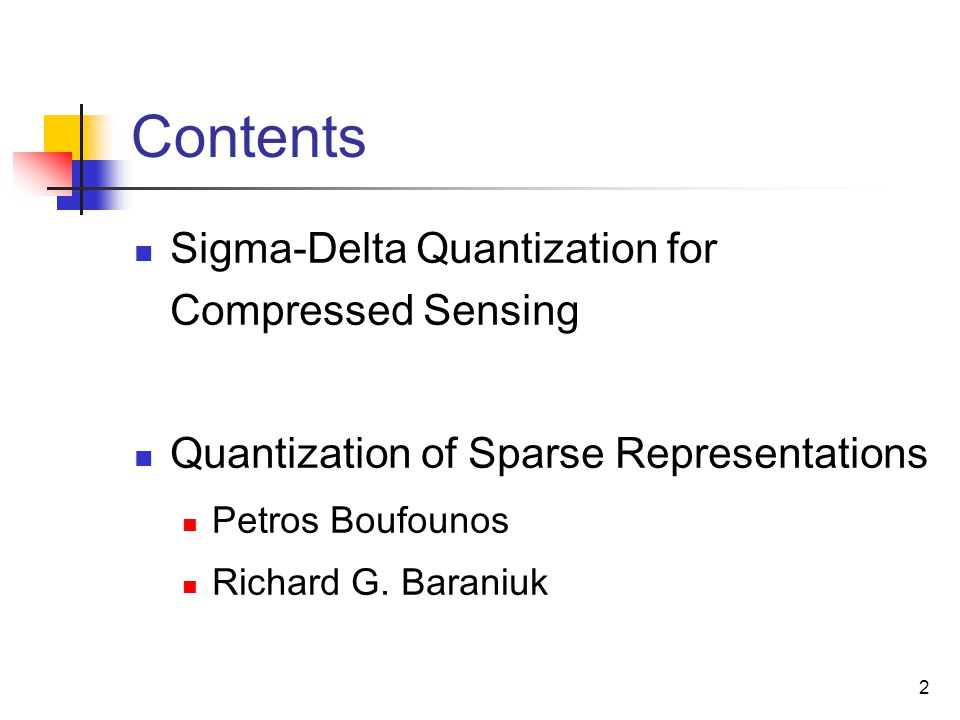The image size is (960, 720).
Task: Click the Contents slide title
Action: pos(249,137)
